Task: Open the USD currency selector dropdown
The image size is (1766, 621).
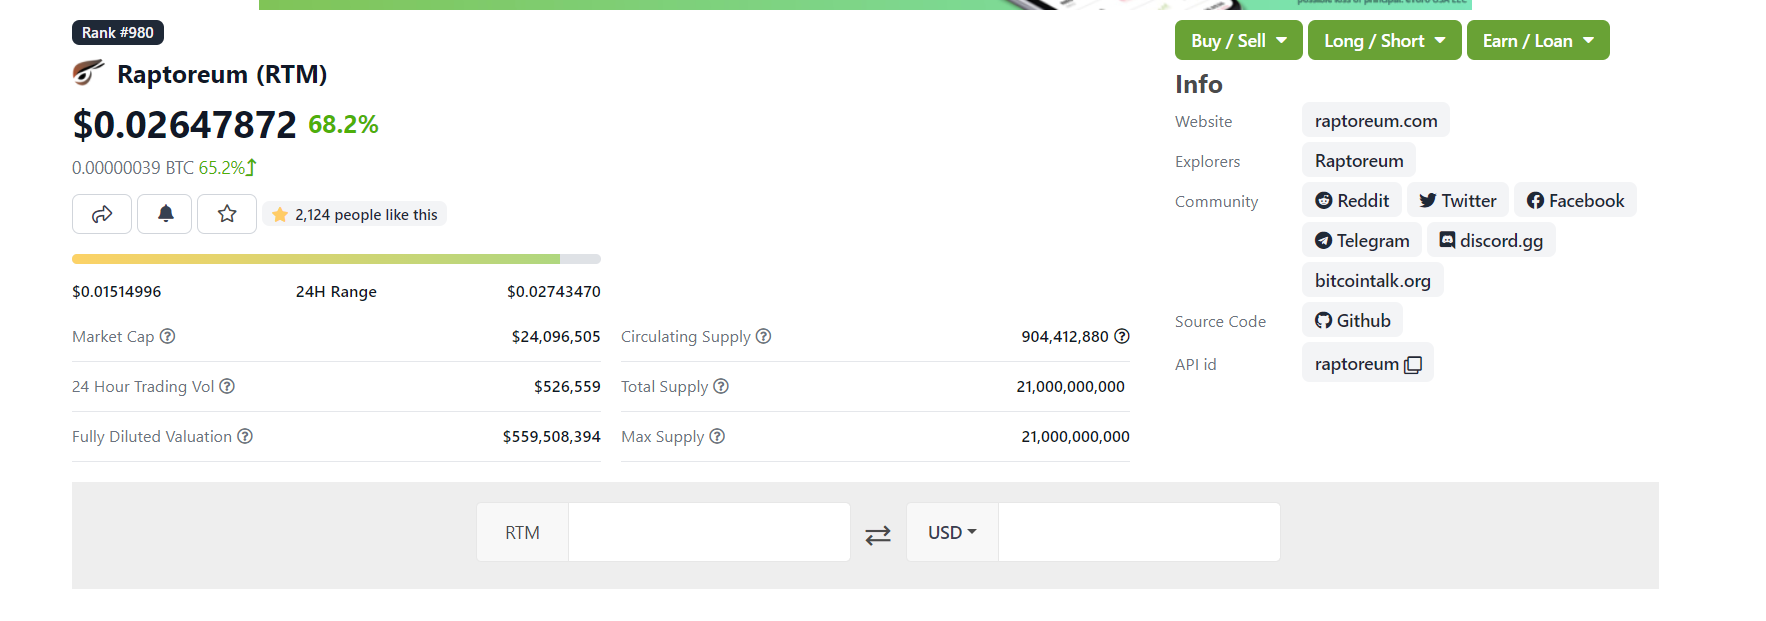Action: 952,532
